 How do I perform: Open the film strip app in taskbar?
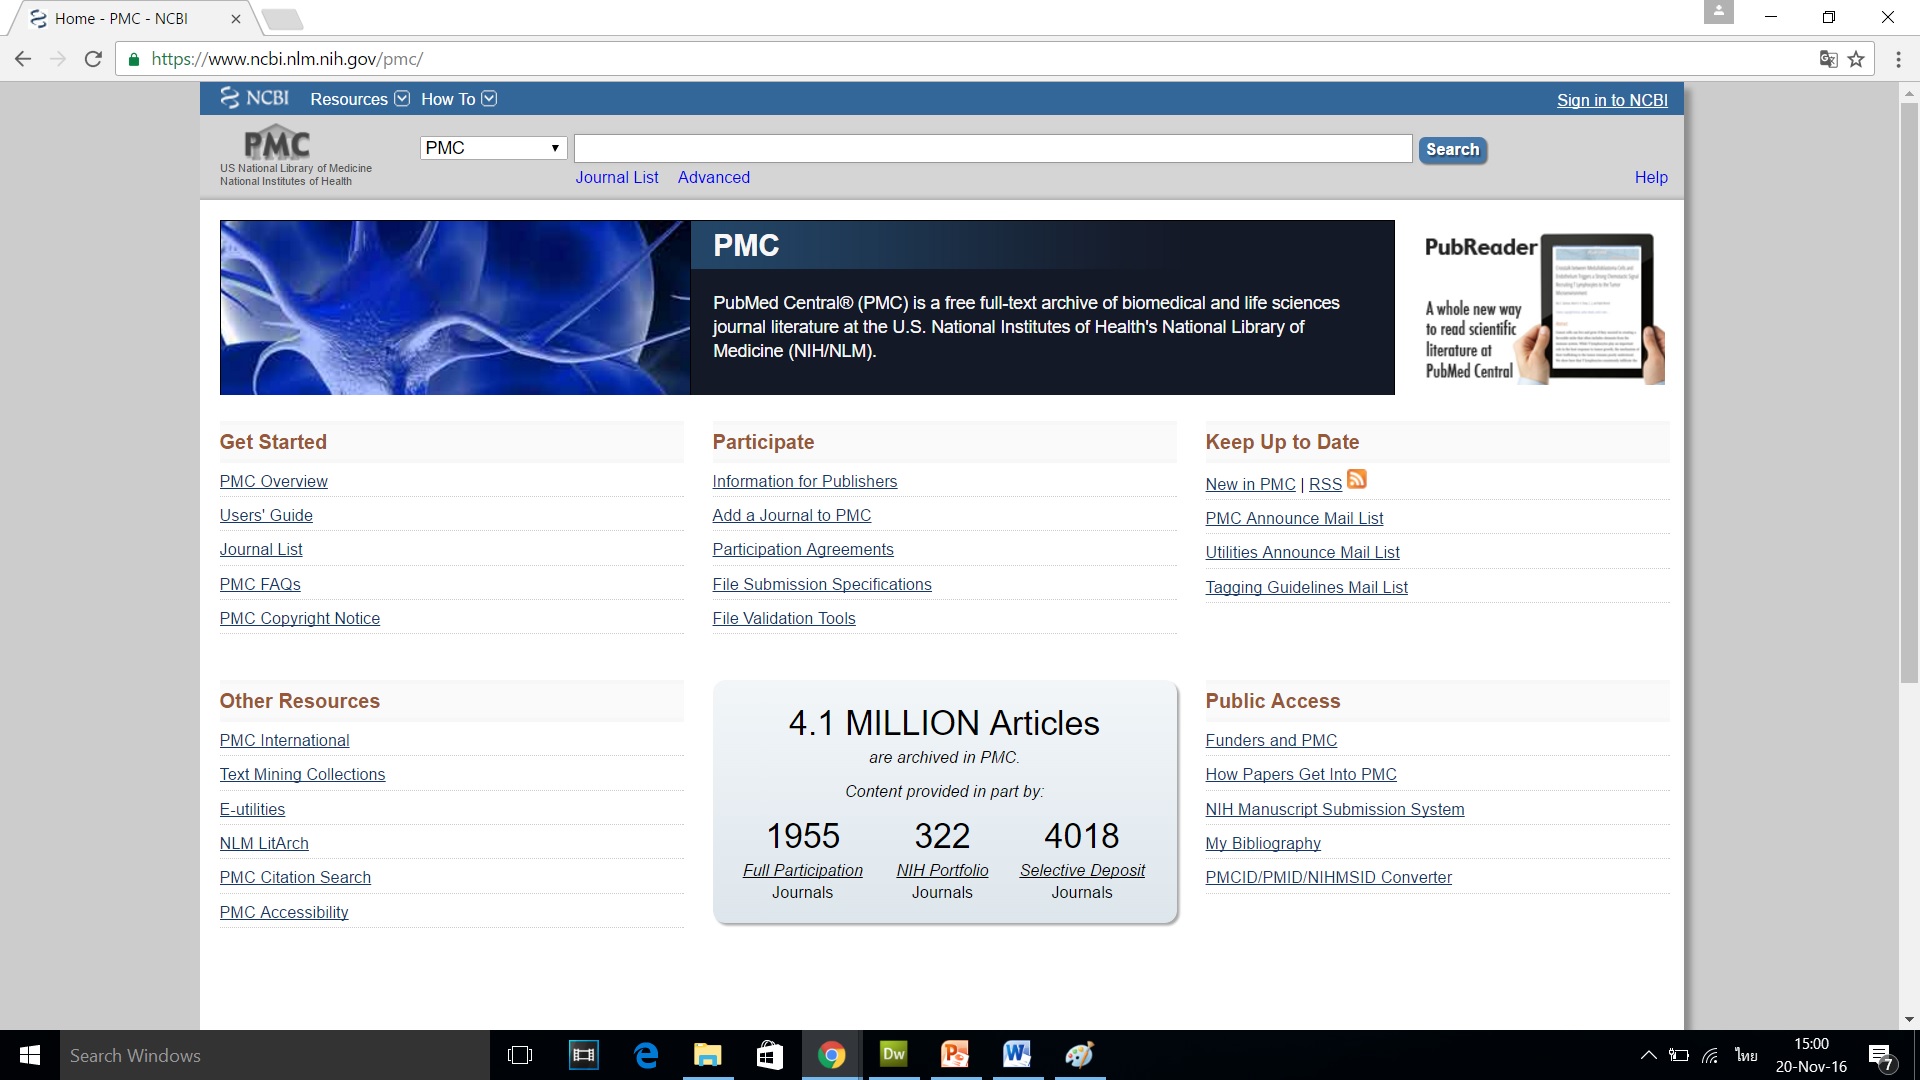583,1055
